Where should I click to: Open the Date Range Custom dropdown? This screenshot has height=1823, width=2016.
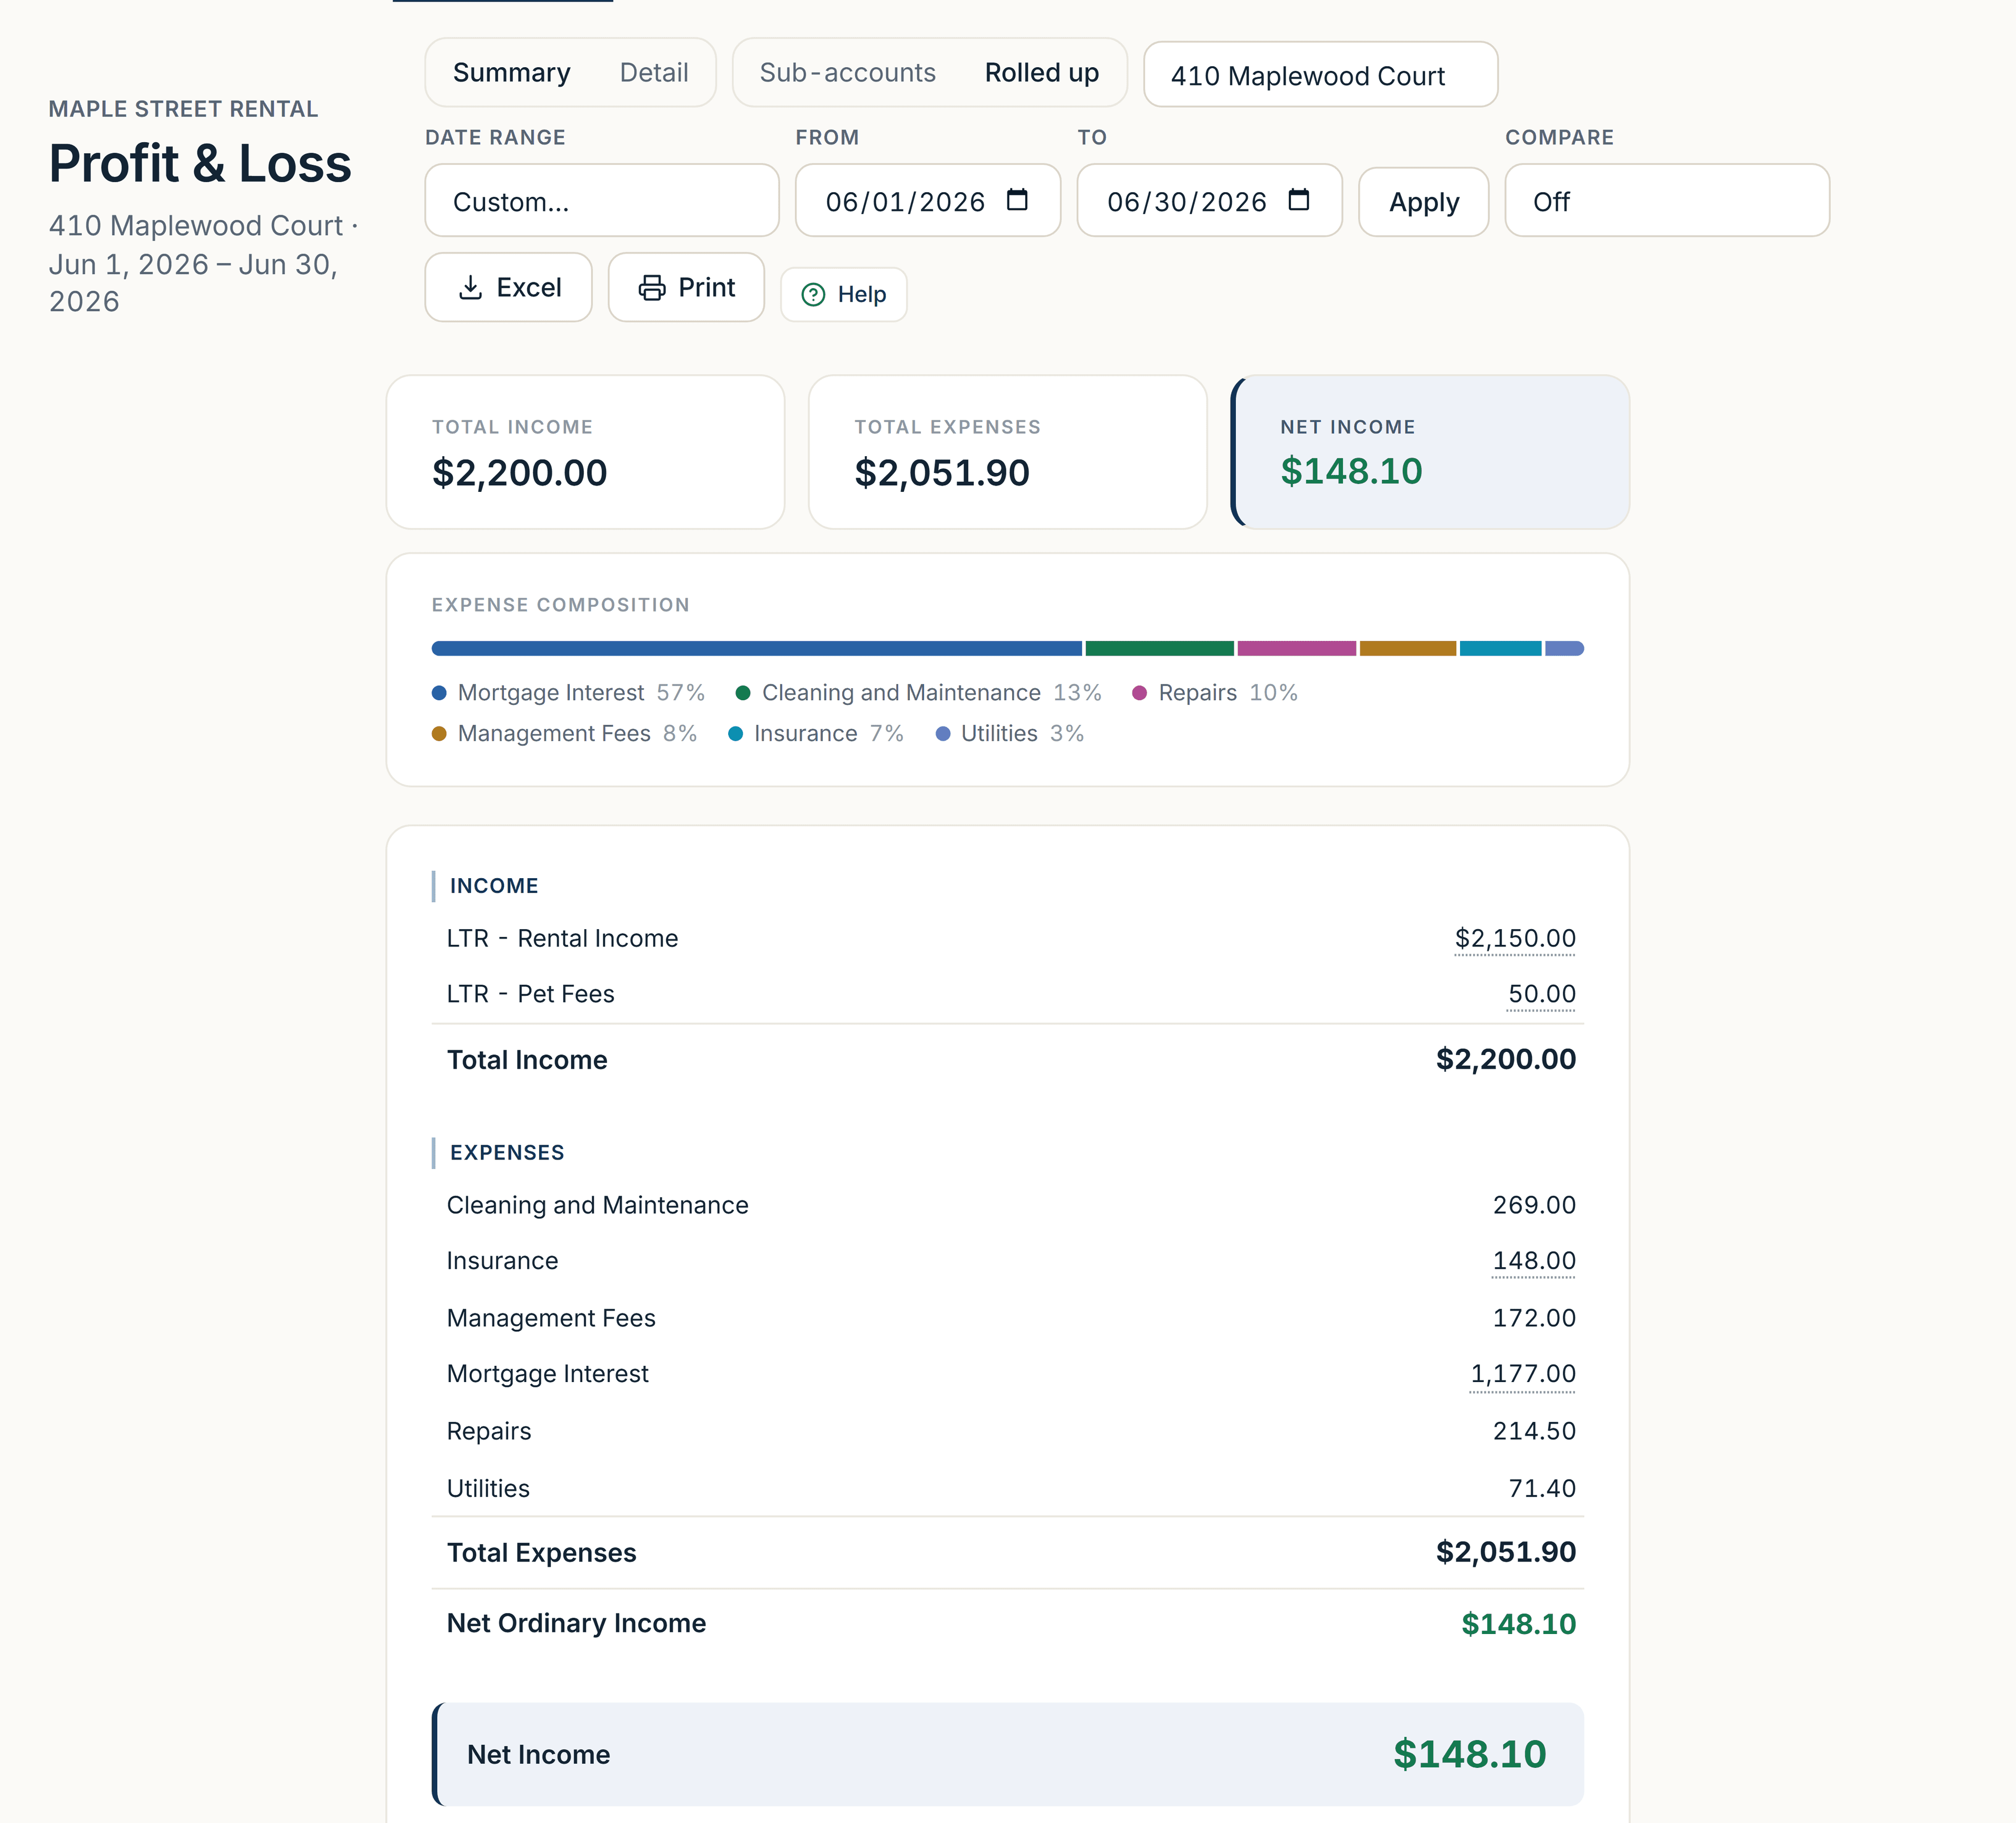point(602,201)
